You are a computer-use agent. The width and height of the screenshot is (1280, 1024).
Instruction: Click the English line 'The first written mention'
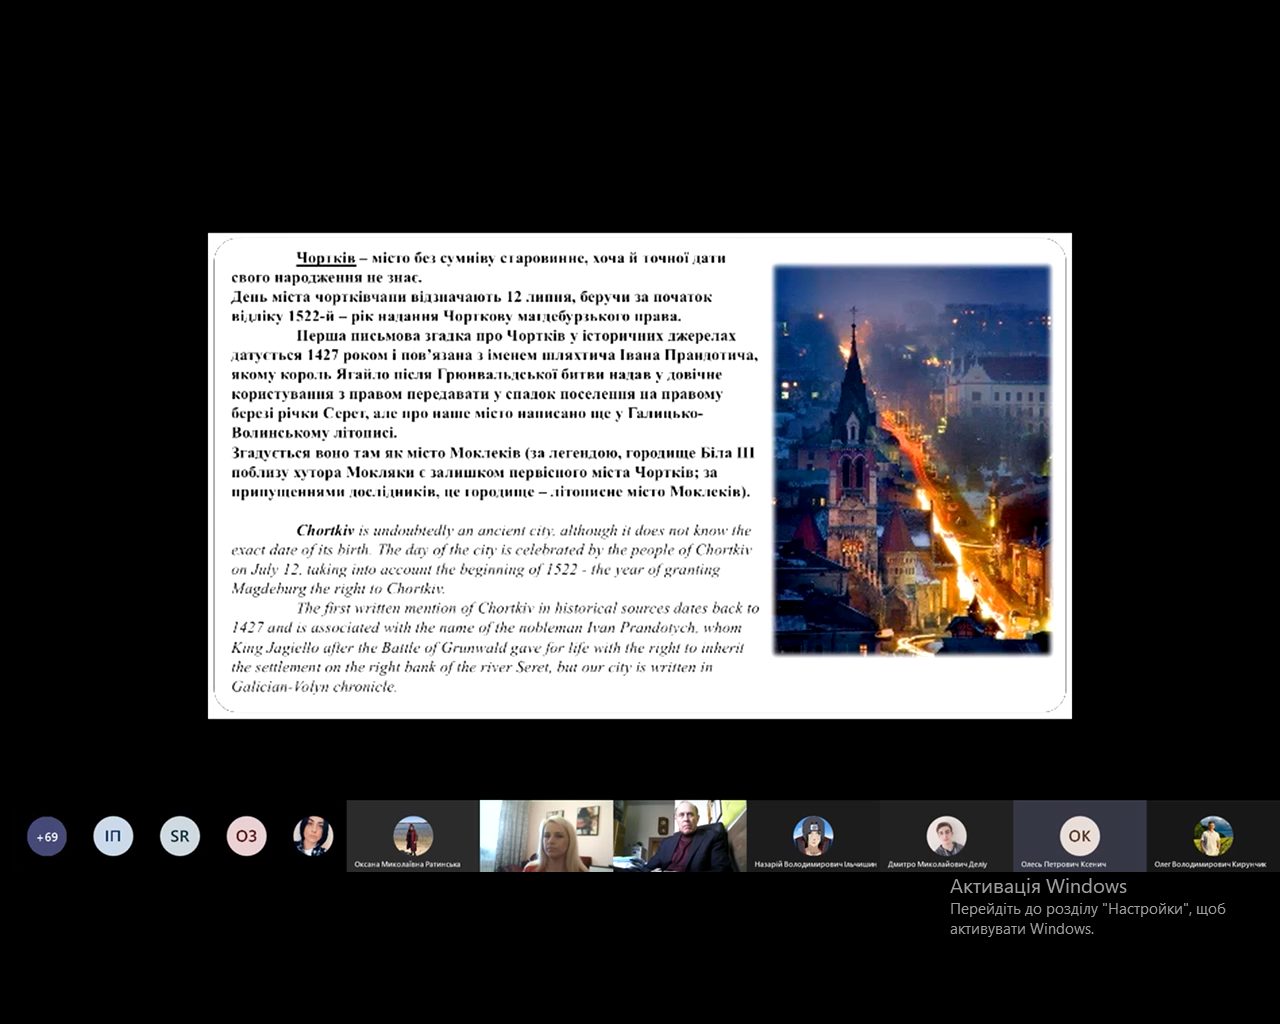pos(527,608)
